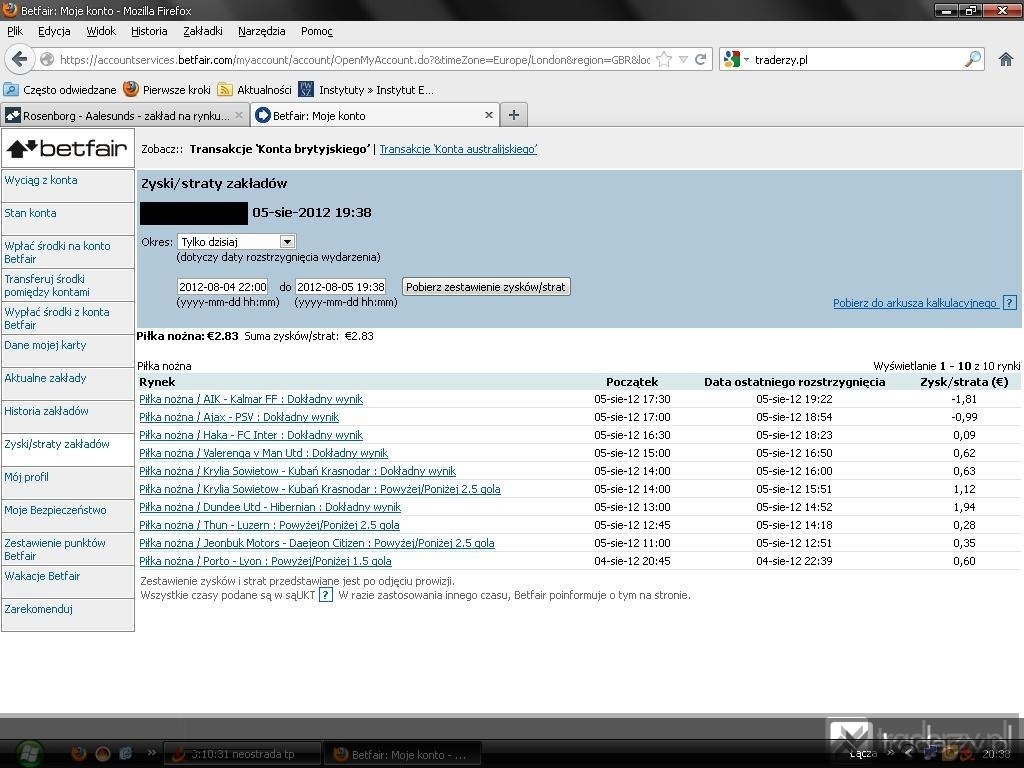Open the Historia menu

click(149, 31)
